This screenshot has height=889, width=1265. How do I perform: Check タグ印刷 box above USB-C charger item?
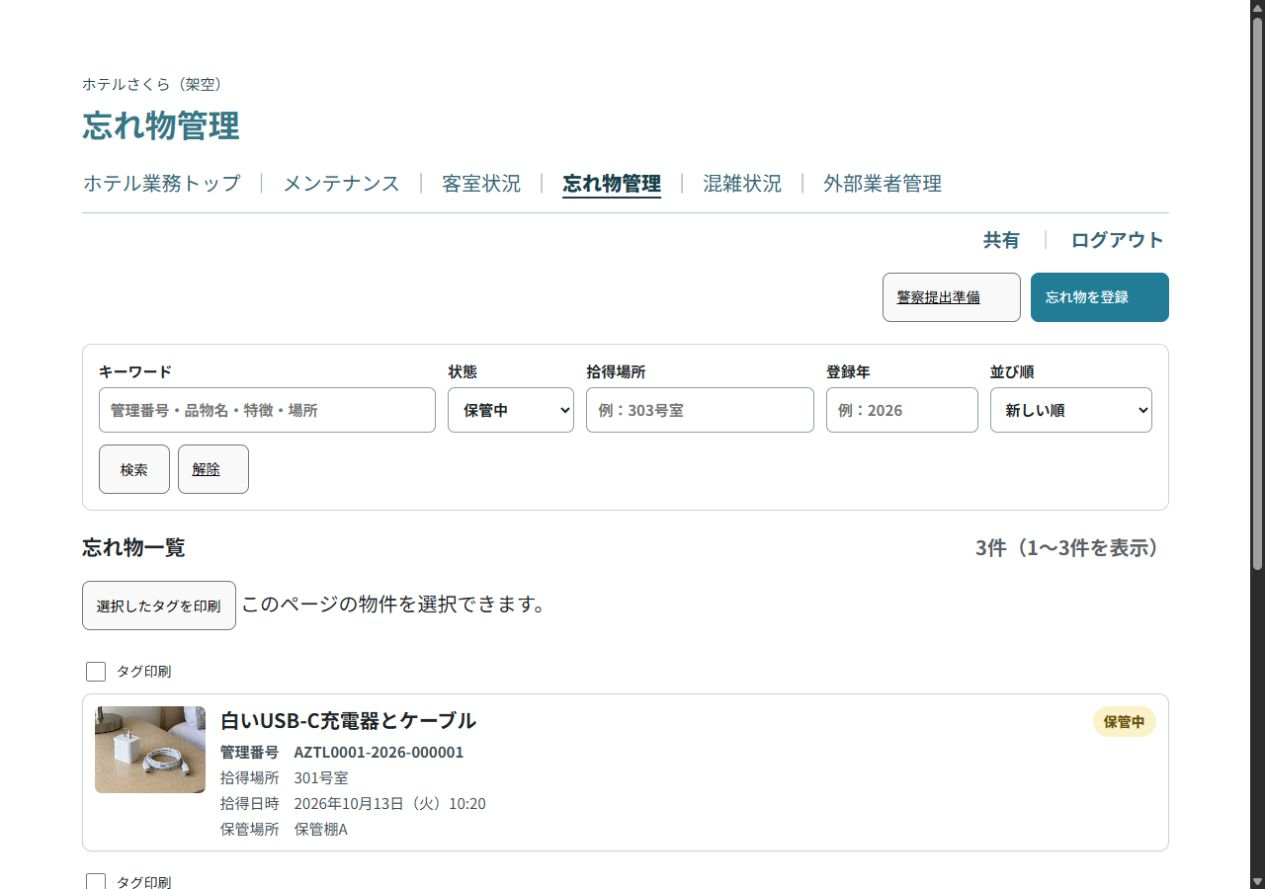(96, 671)
